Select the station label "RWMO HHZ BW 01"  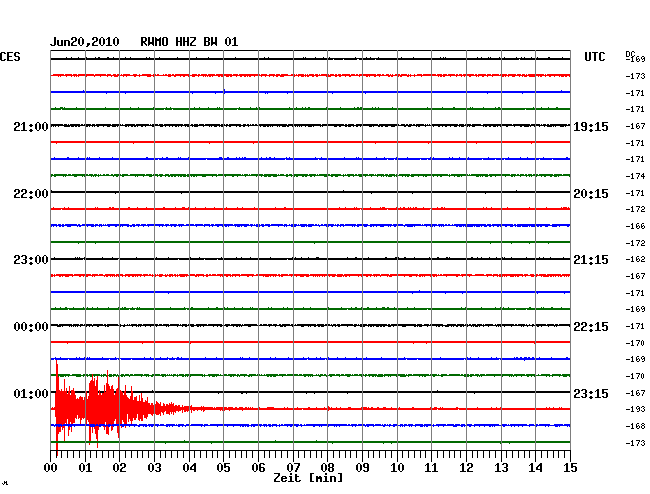coord(189,42)
